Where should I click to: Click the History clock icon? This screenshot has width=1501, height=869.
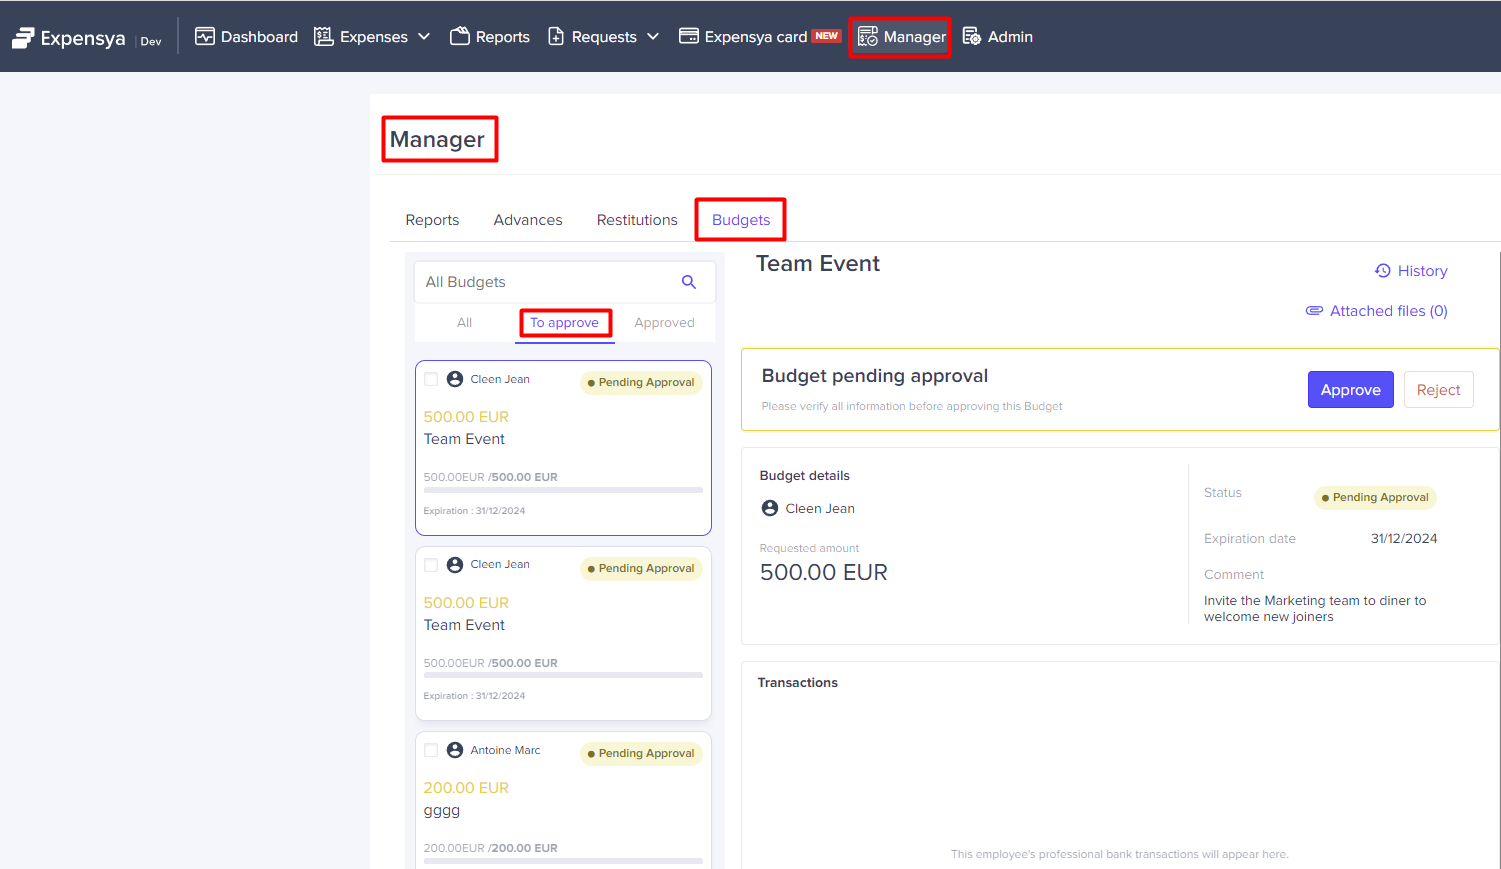tap(1383, 271)
